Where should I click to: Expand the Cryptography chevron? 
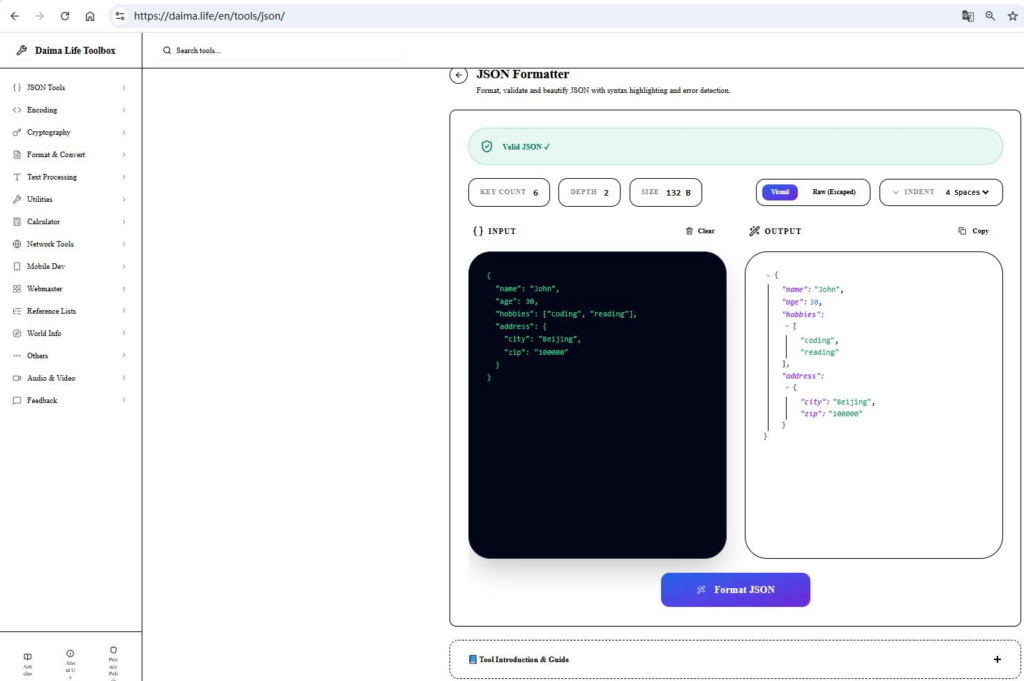point(123,133)
